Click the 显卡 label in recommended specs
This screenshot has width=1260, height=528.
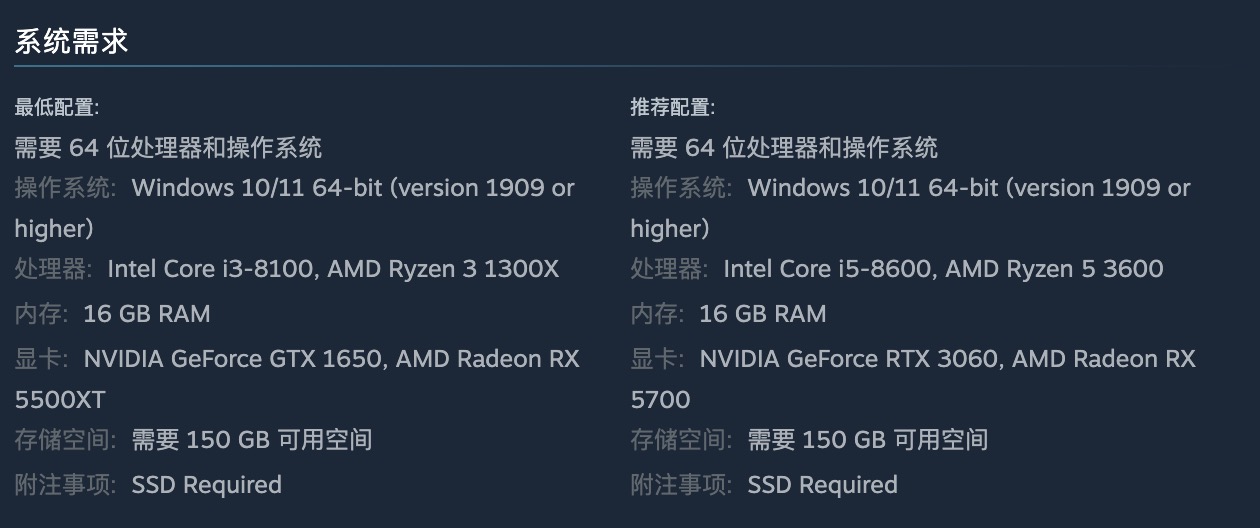[656, 359]
